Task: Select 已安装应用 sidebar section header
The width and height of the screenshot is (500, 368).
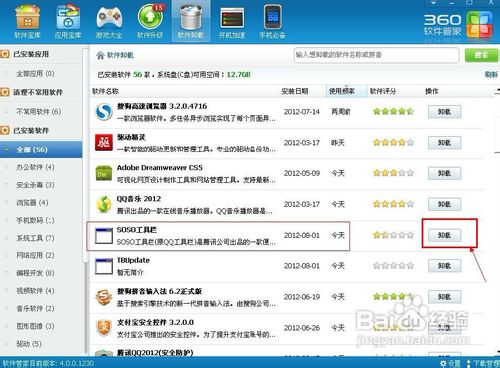Action: 31,54
